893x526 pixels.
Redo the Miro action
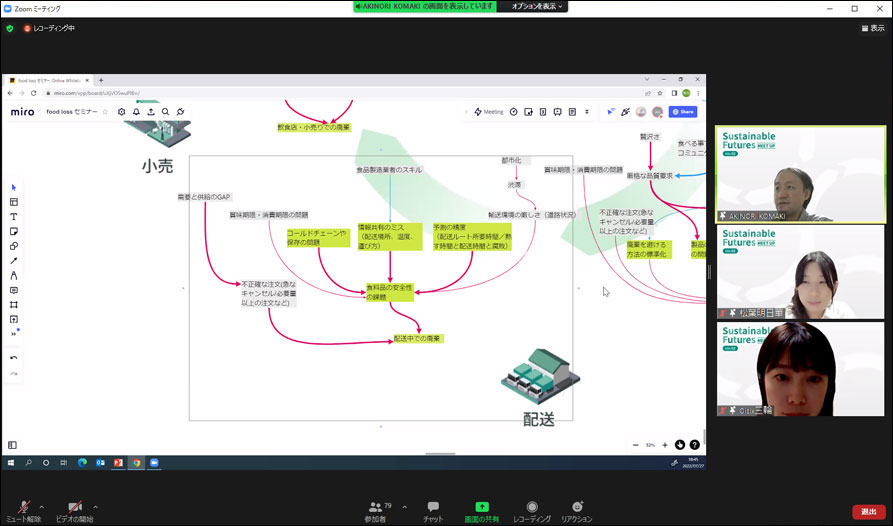click(14, 374)
